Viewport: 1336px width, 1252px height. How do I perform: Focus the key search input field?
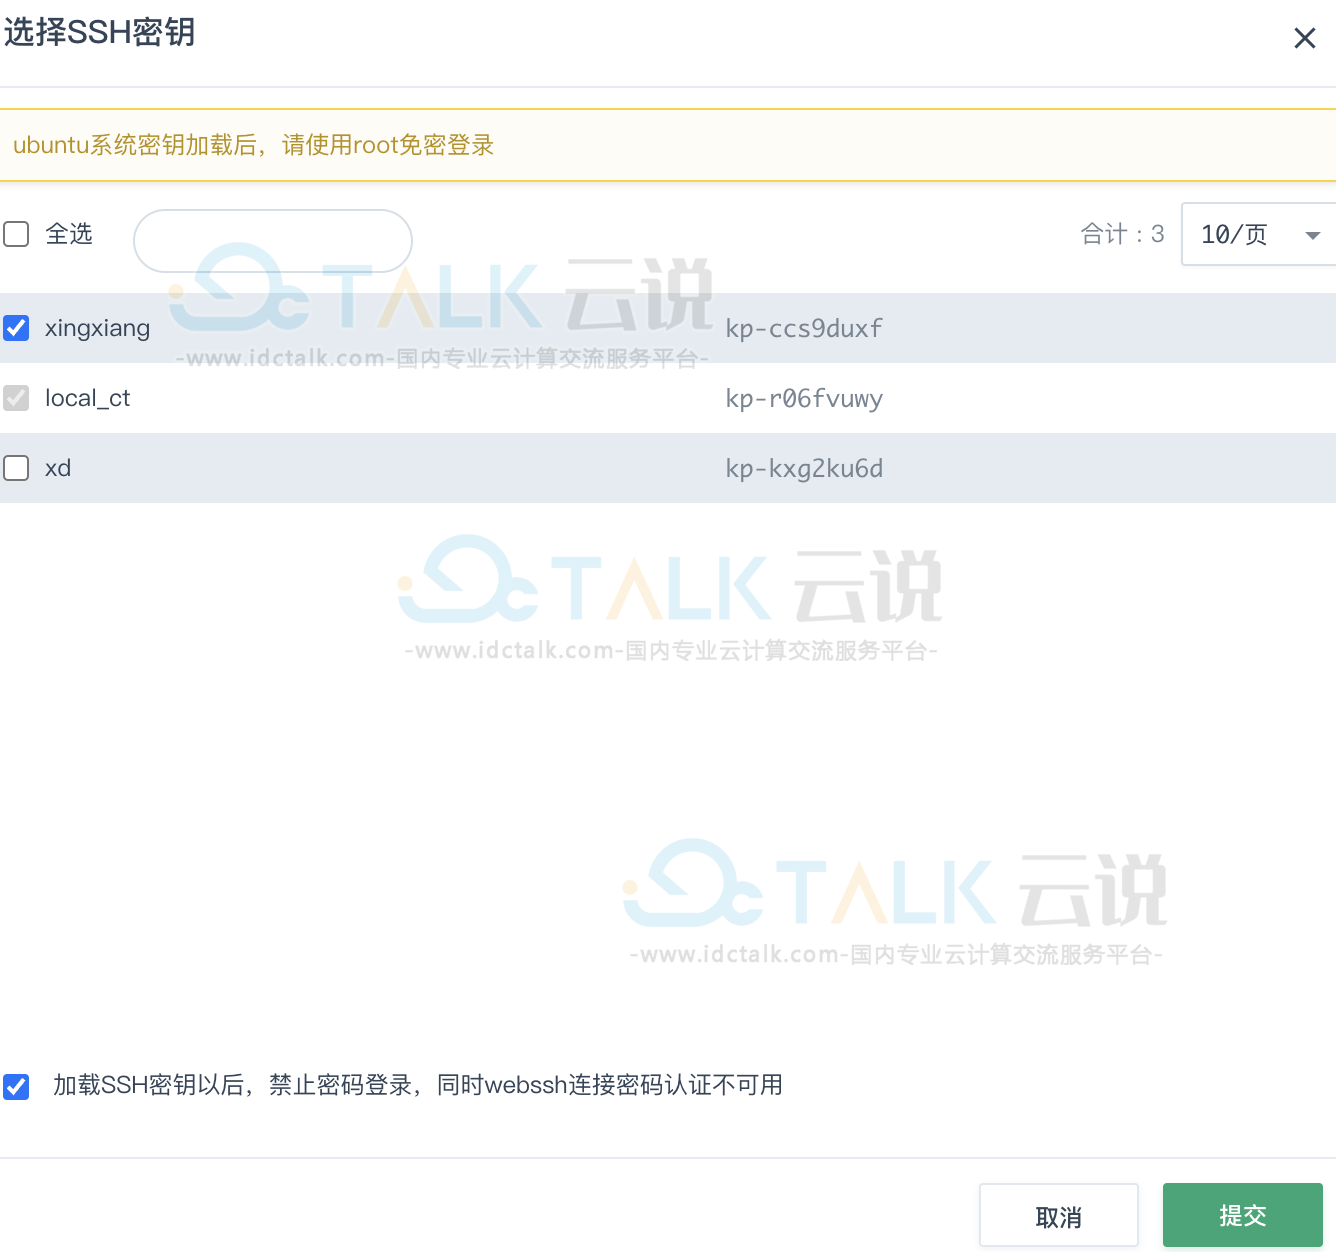273,241
